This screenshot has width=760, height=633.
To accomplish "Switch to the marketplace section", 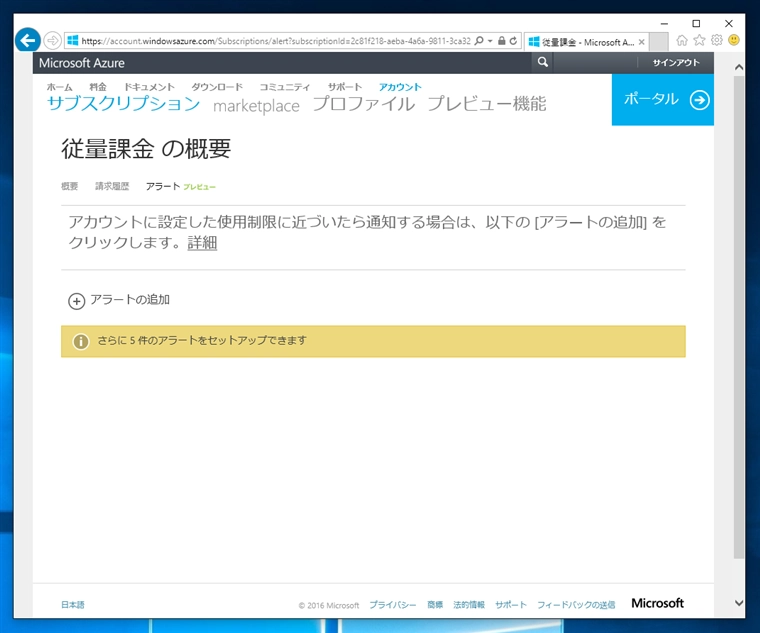I will coord(256,106).
